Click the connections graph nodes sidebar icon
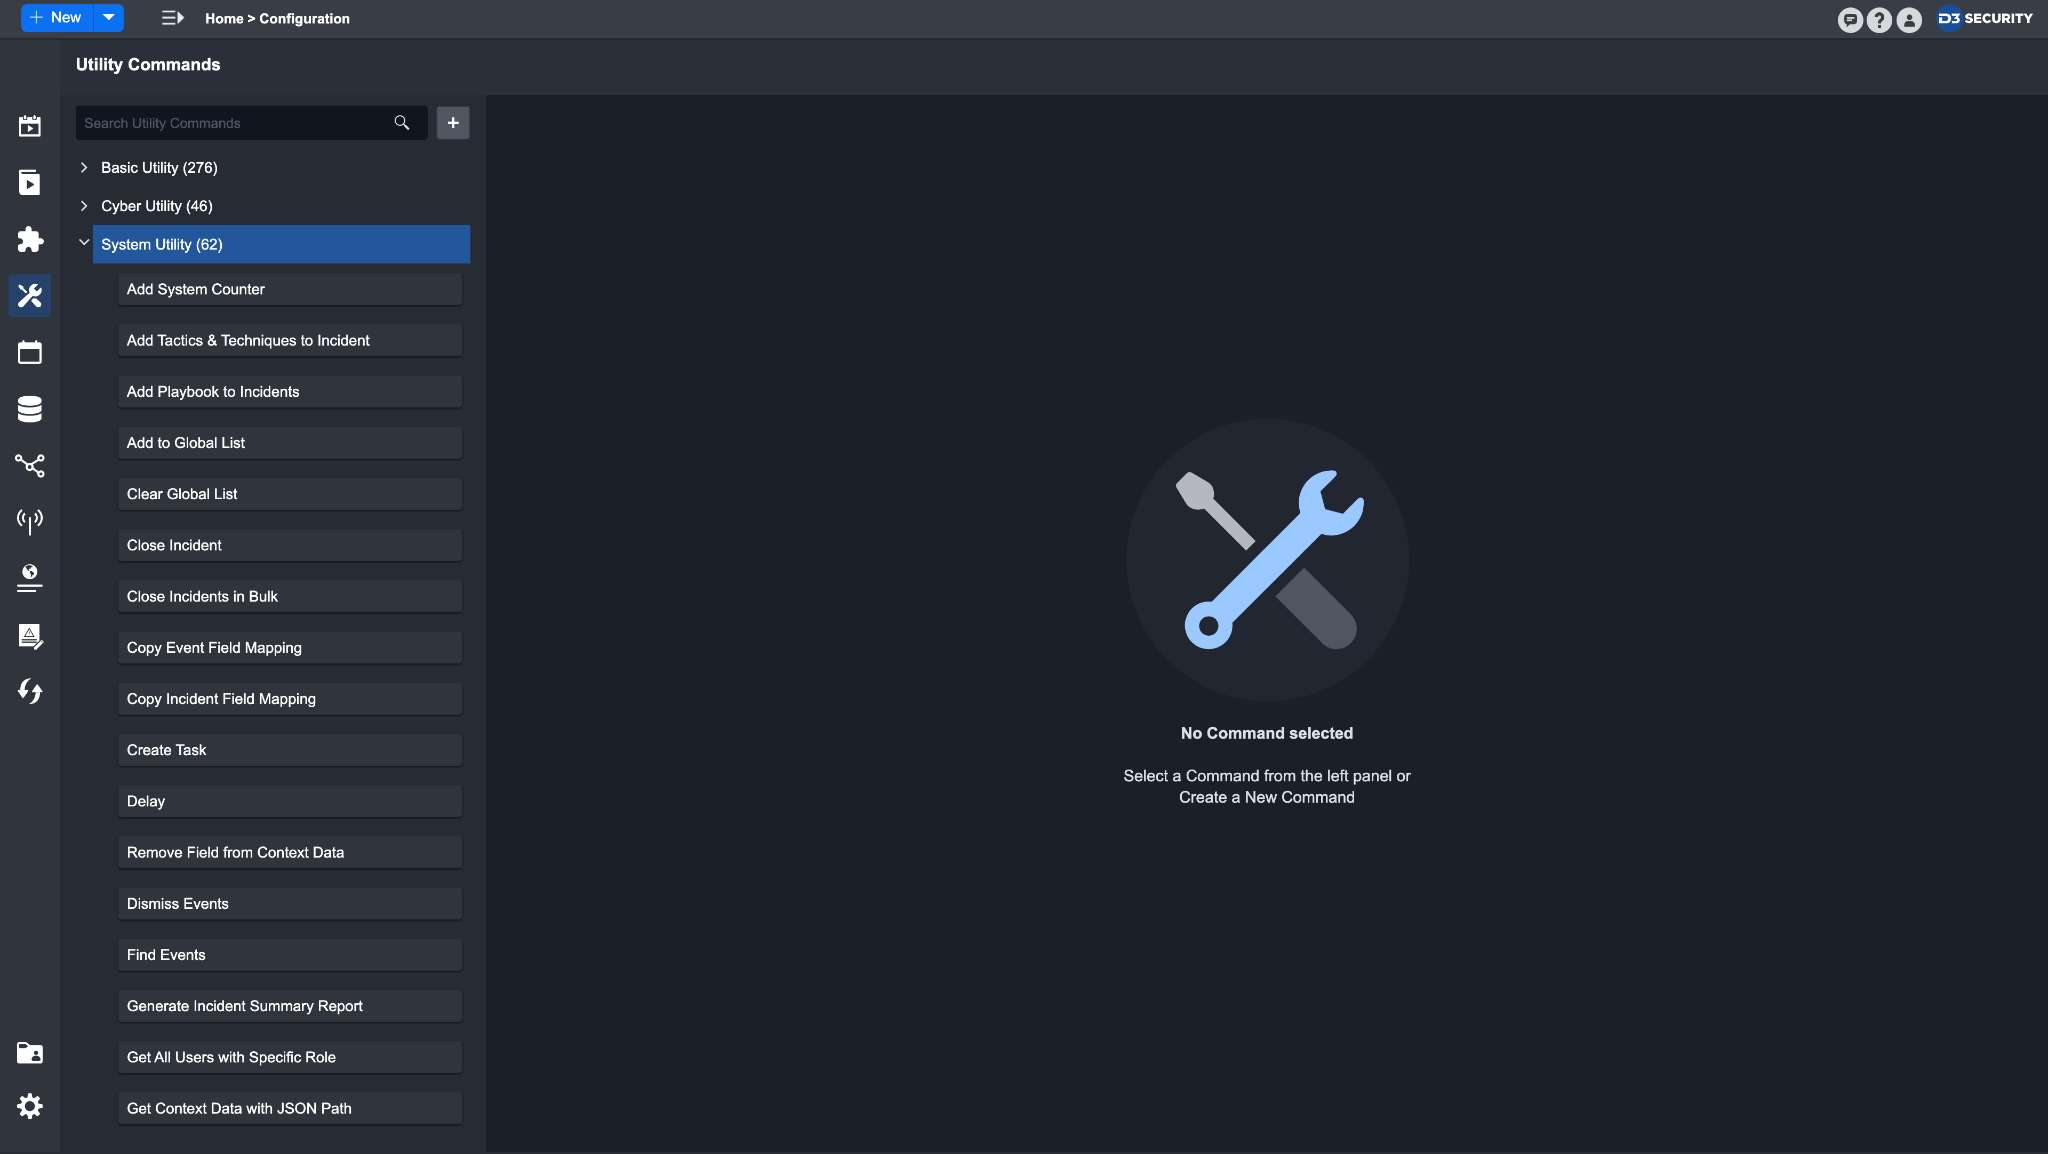 click(30, 465)
